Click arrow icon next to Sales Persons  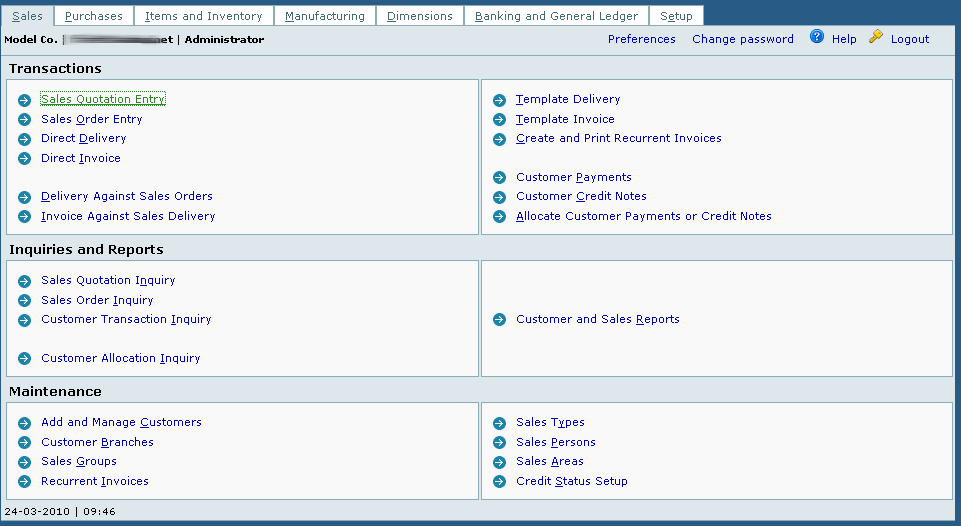(499, 443)
